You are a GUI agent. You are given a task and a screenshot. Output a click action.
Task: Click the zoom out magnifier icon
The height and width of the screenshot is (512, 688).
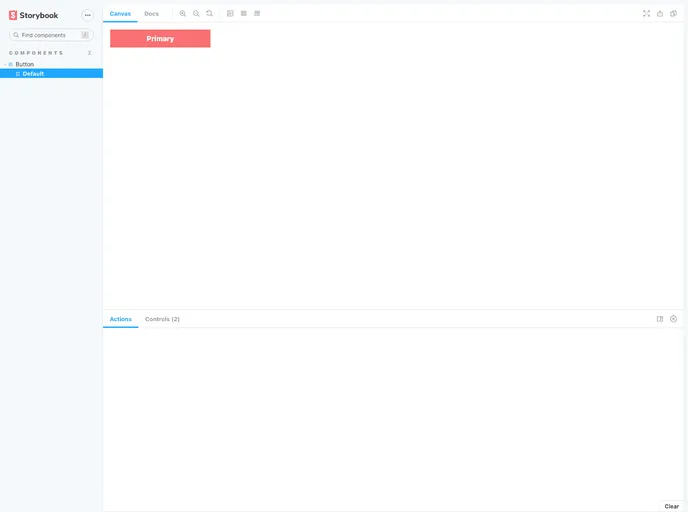point(196,13)
